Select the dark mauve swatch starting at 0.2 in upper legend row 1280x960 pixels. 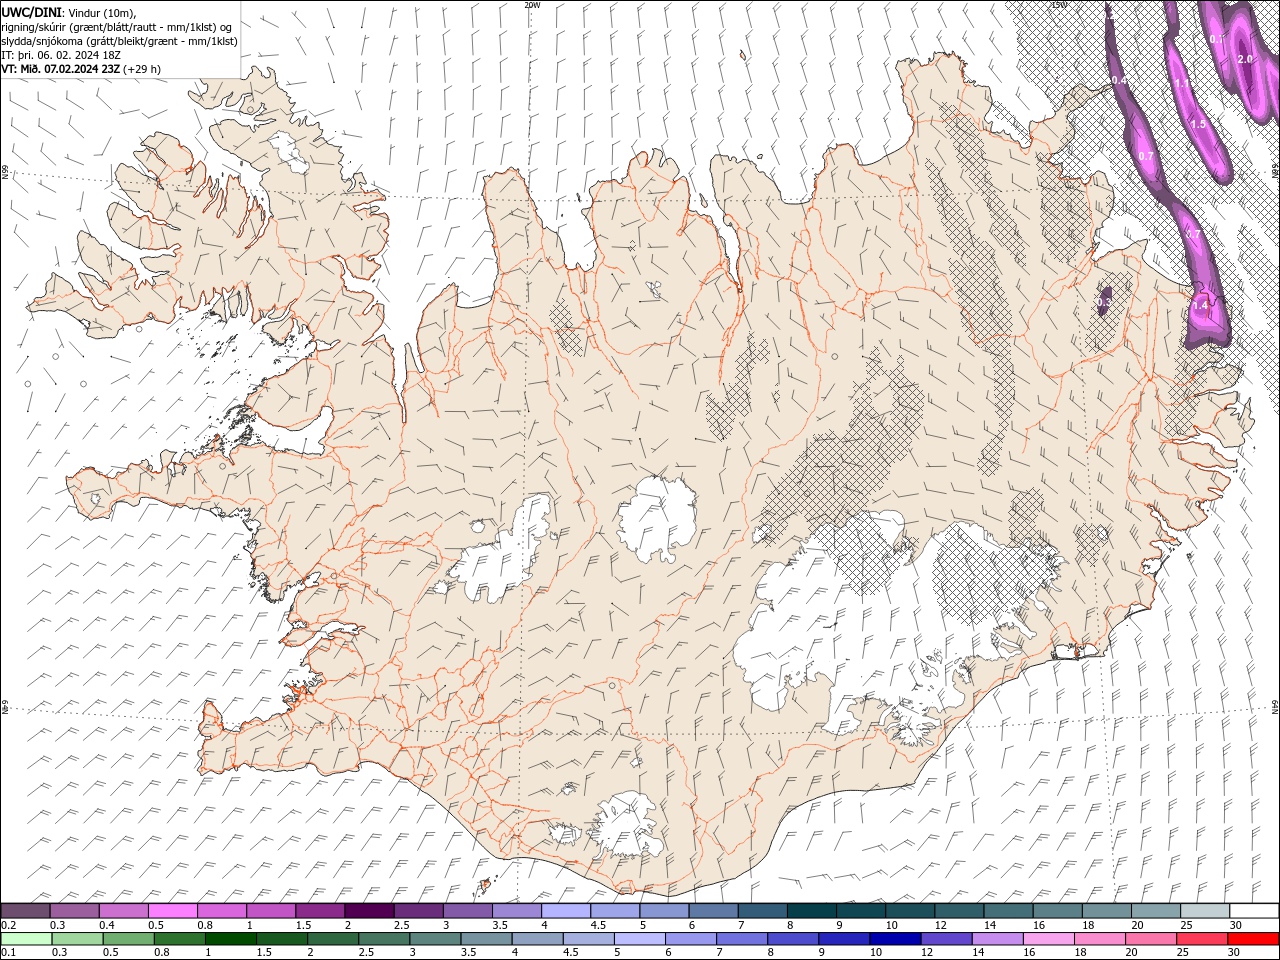26,911
